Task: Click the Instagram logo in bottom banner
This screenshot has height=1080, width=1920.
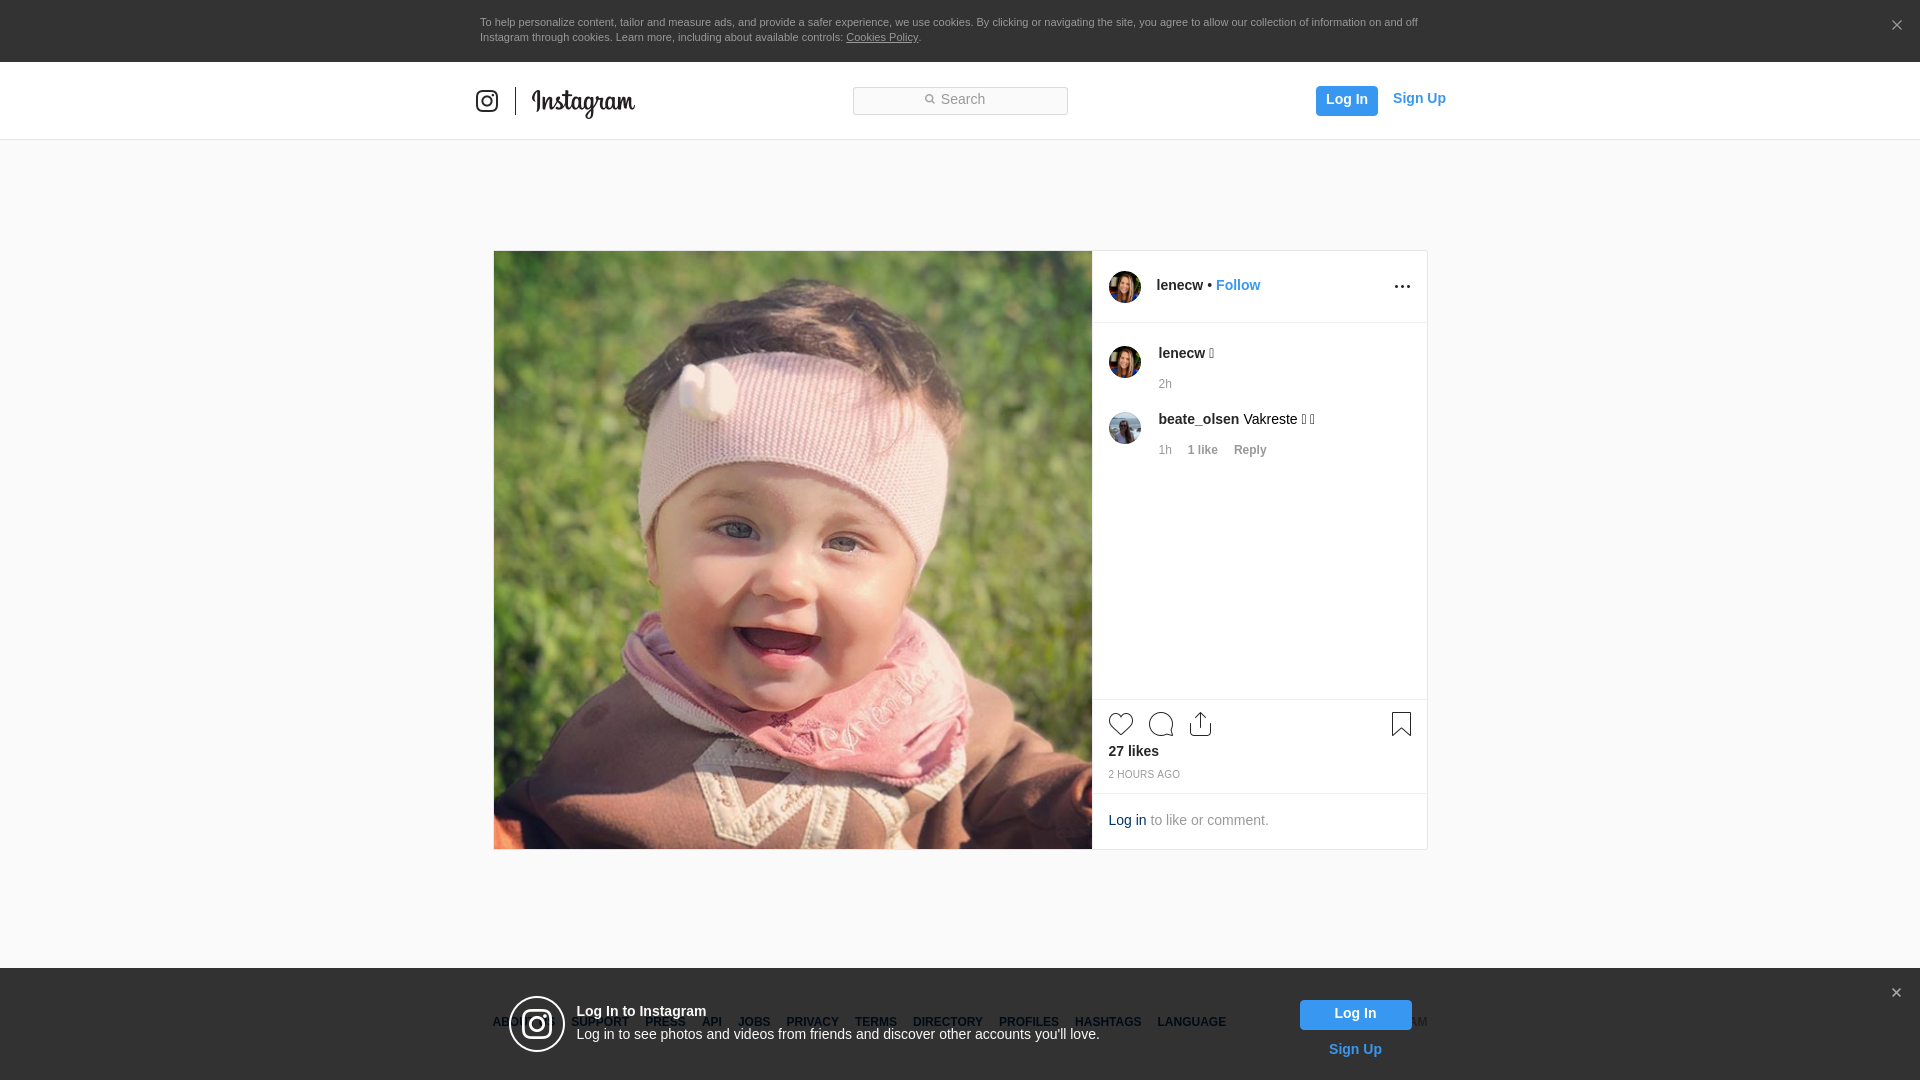Action: tap(537, 1024)
